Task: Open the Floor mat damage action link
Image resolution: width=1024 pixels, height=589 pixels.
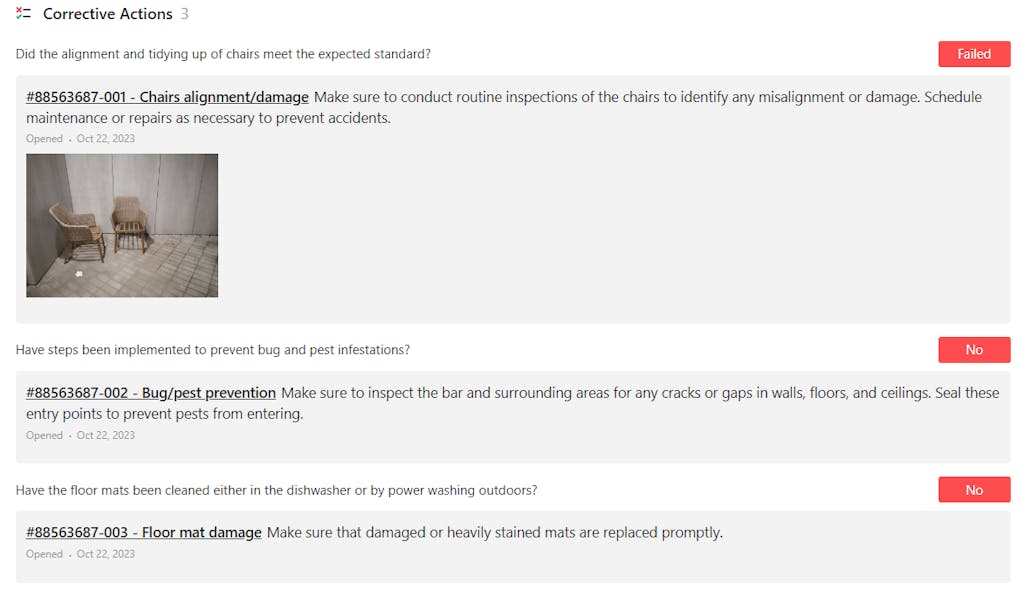Action: (144, 532)
